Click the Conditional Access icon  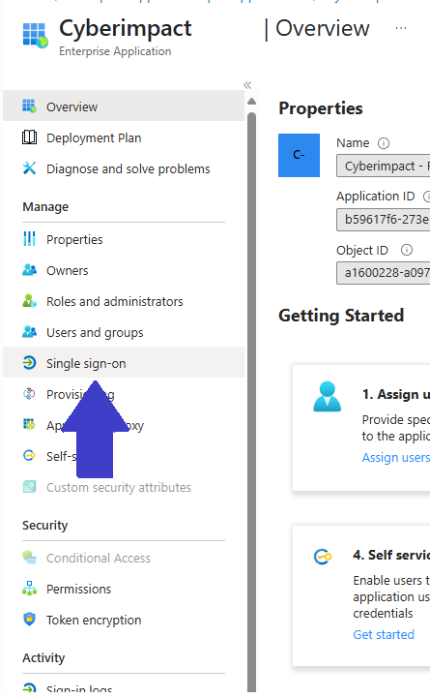(x=29, y=557)
